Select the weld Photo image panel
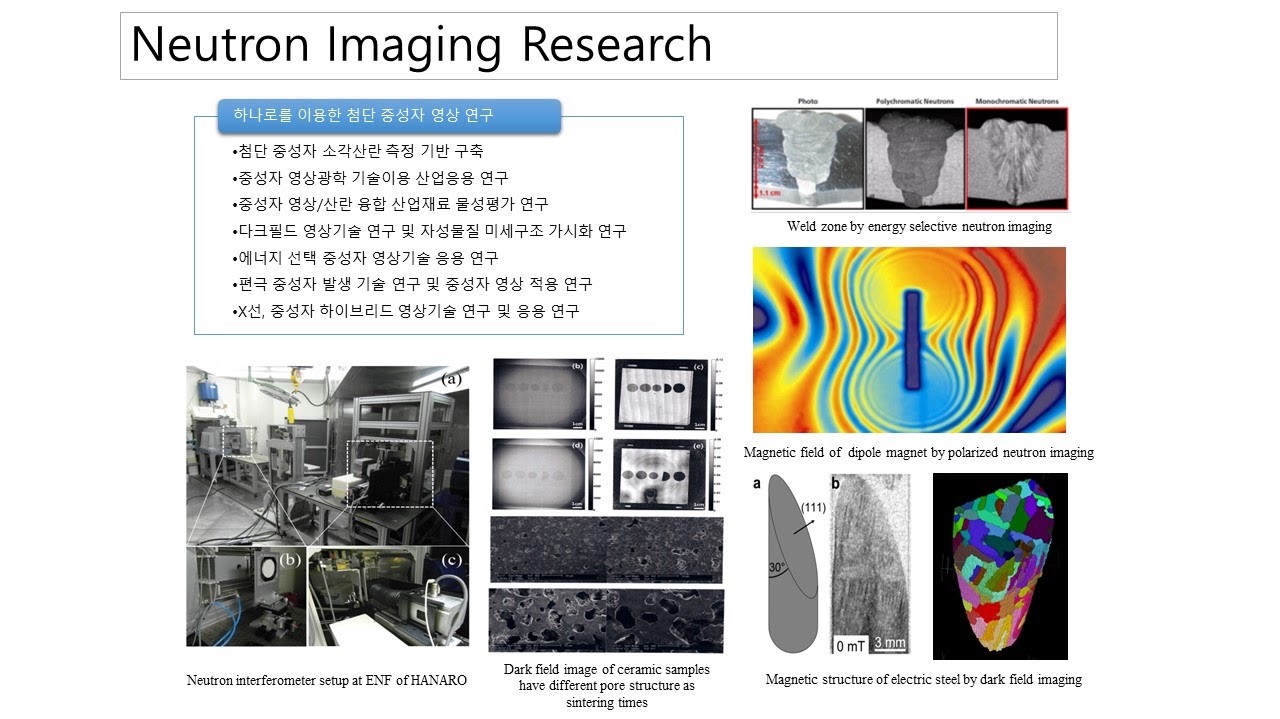Viewport: 1280px width, 719px height. click(807, 158)
